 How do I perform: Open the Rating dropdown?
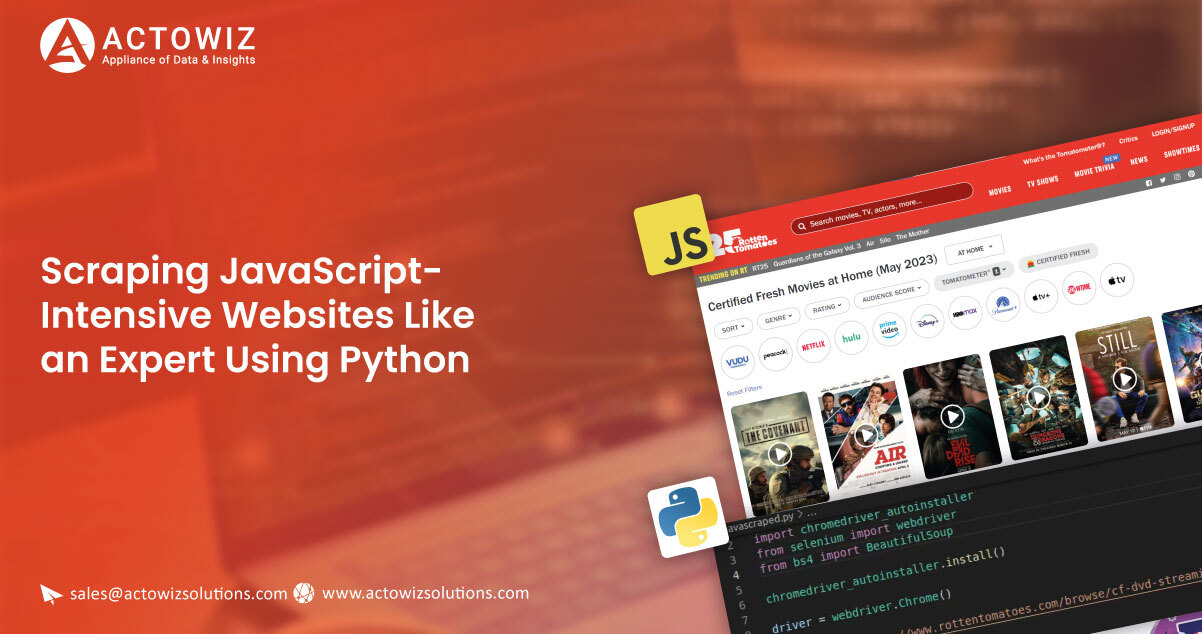(826, 307)
